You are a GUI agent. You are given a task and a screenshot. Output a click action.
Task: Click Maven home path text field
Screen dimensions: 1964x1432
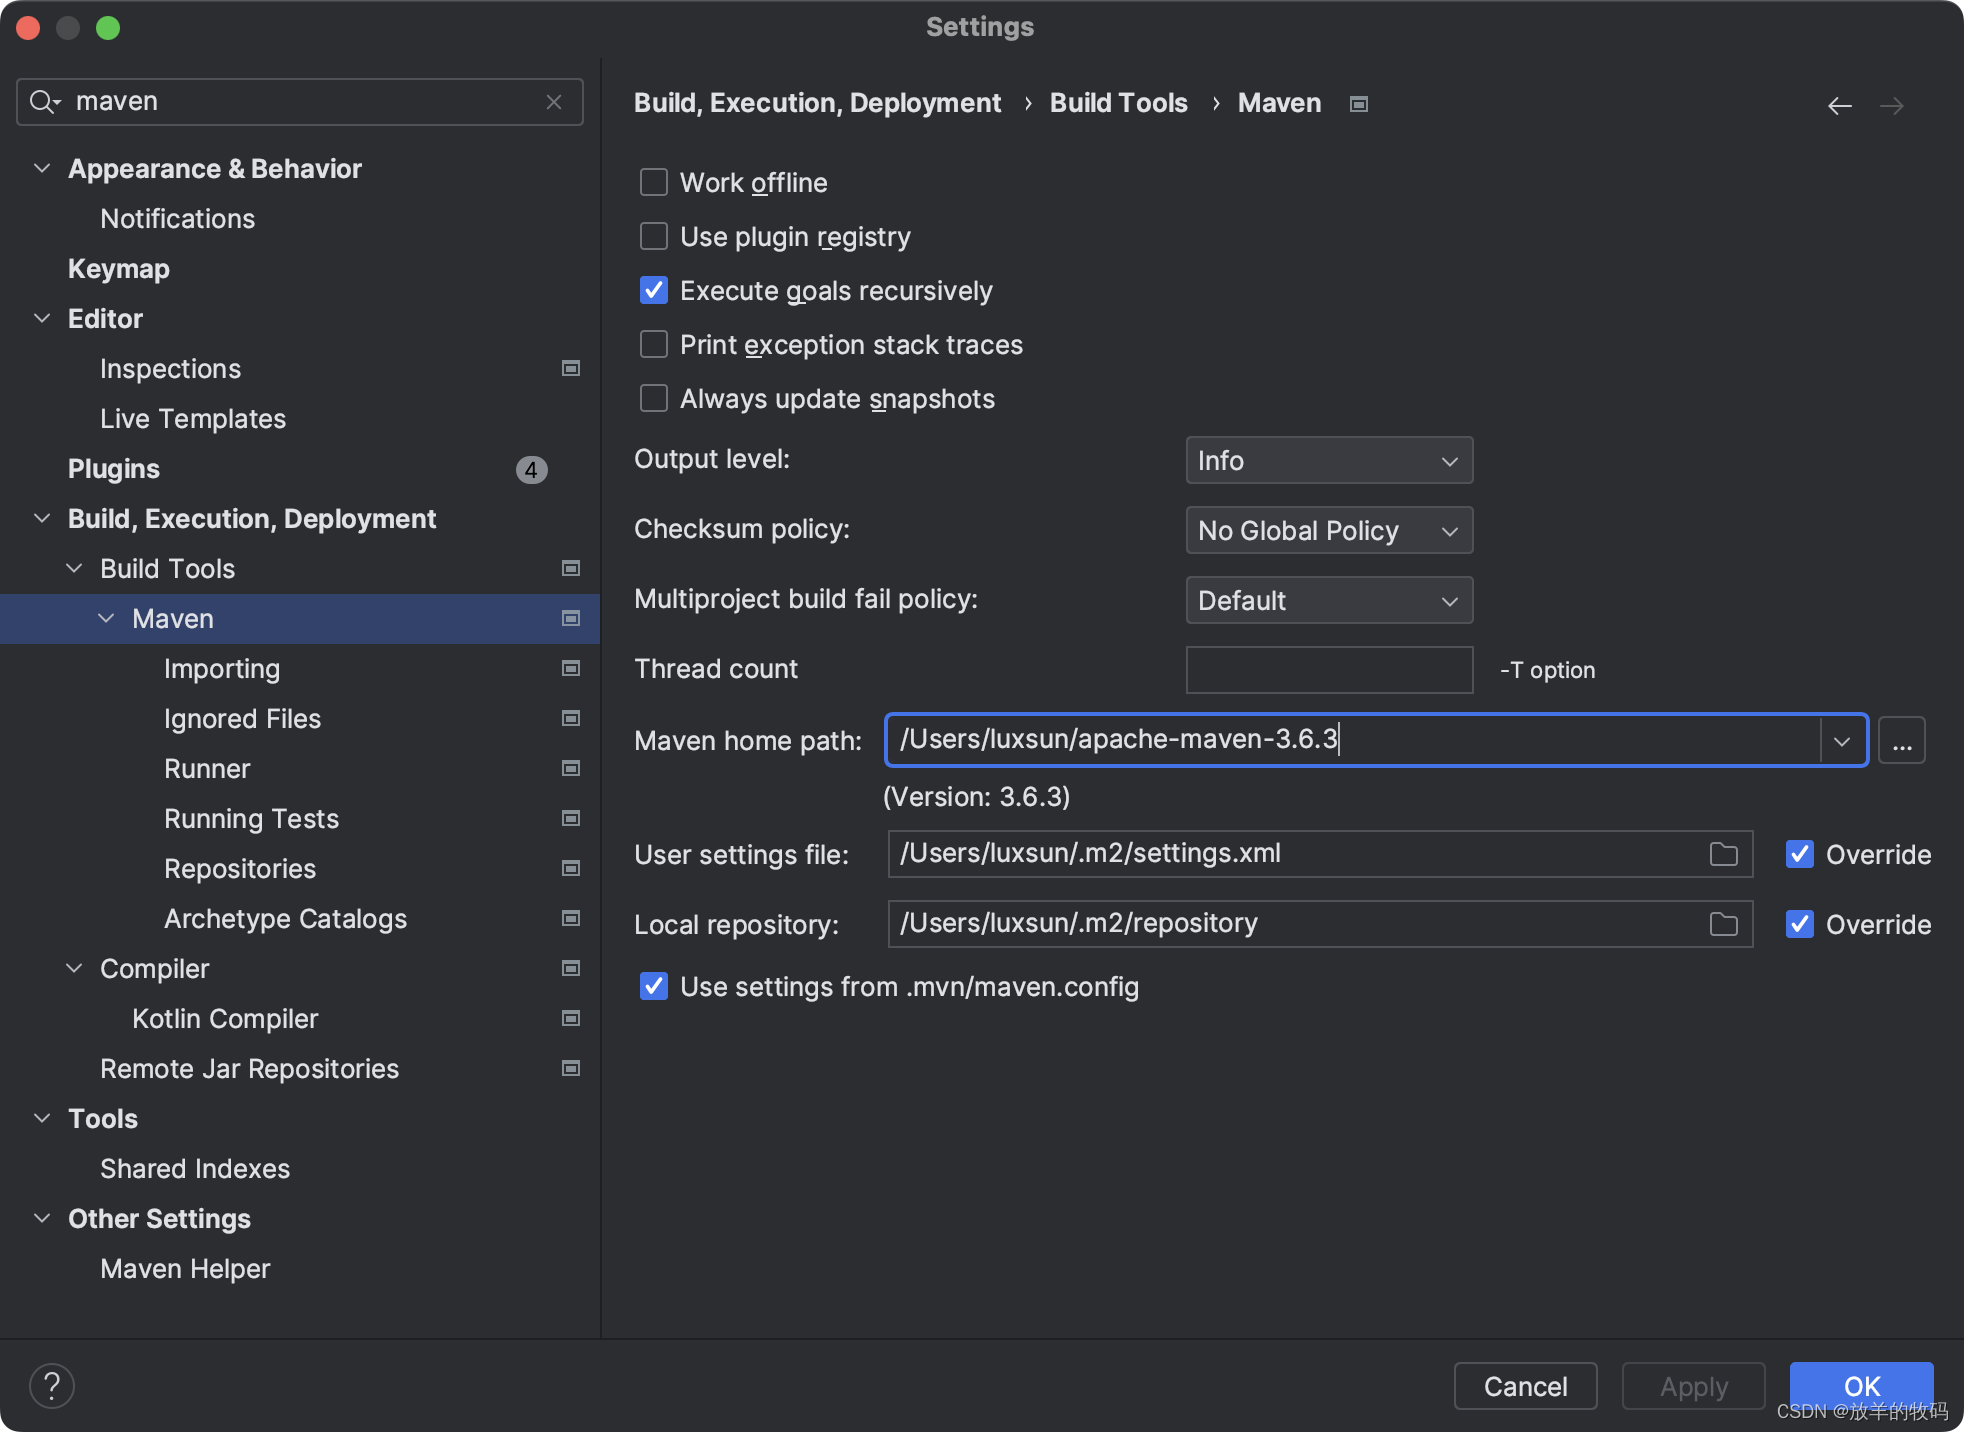click(x=1354, y=740)
